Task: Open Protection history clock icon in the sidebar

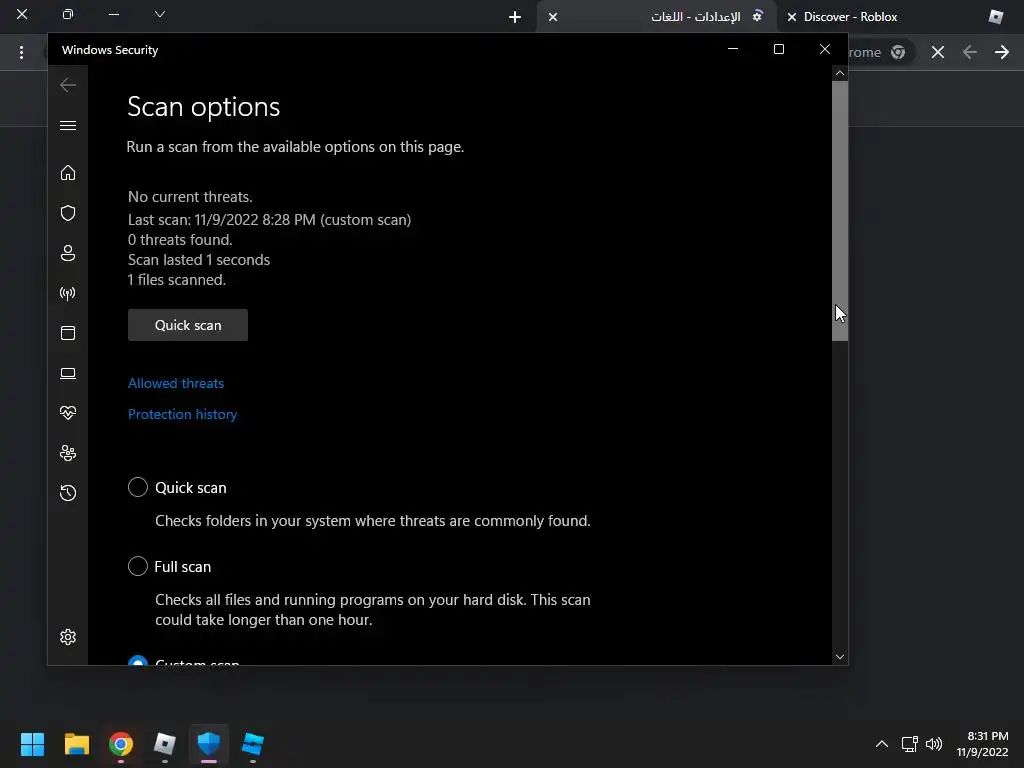Action: coord(68,493)
